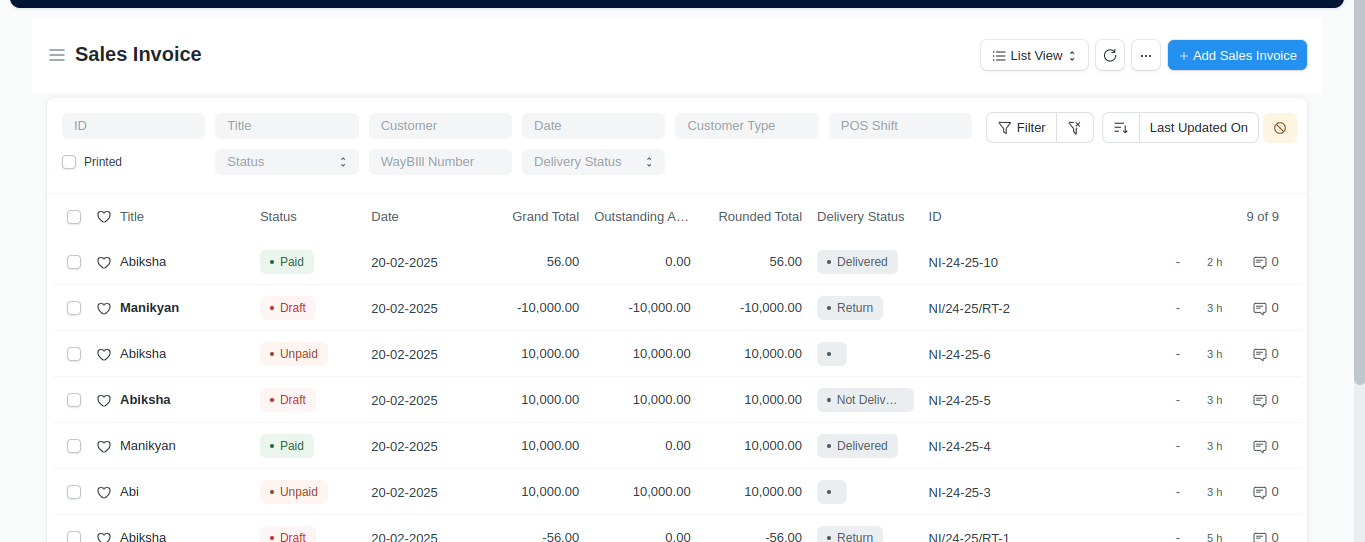Favorite the NI-24-25-10 invoice with heart icon
The width and height of the screenshot is (1365, 542).
(x=104, y=262)
